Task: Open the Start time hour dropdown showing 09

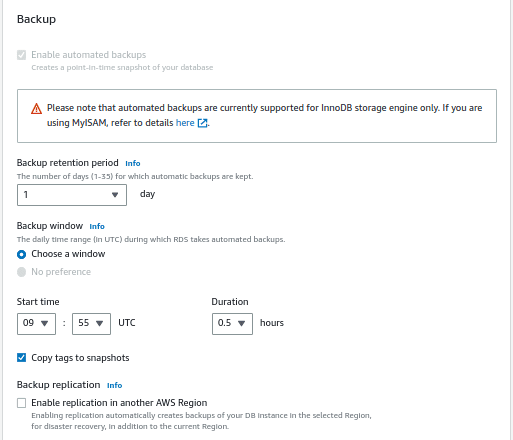Action: (36, 324)
